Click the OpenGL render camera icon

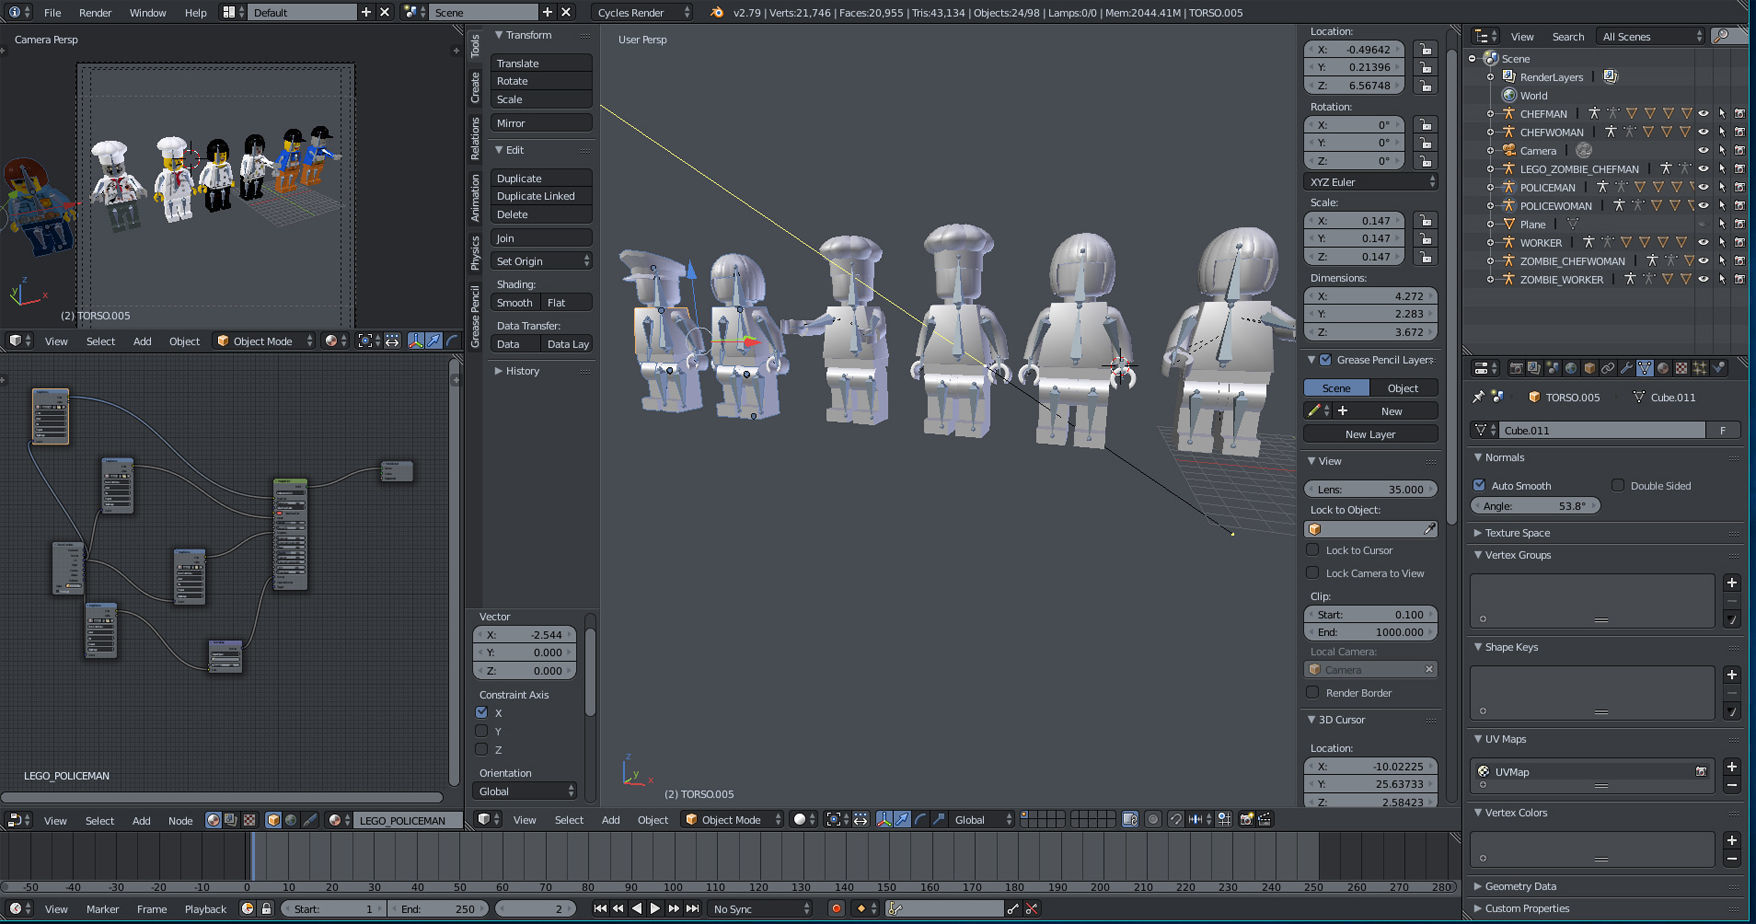point(1247,819)
